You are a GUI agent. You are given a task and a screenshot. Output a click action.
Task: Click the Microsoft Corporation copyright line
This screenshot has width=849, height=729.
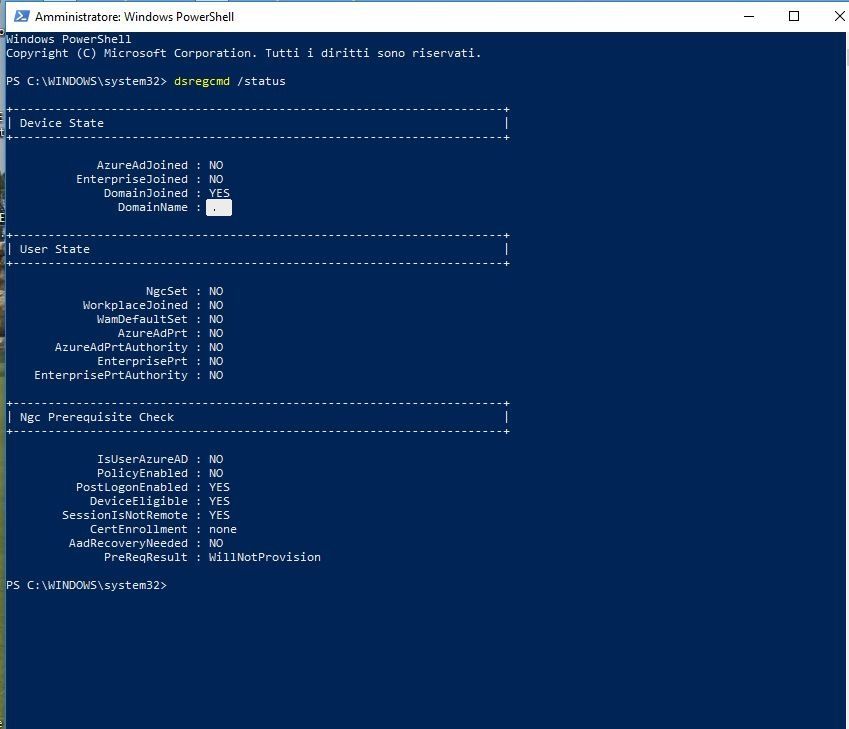pos(244,53)
